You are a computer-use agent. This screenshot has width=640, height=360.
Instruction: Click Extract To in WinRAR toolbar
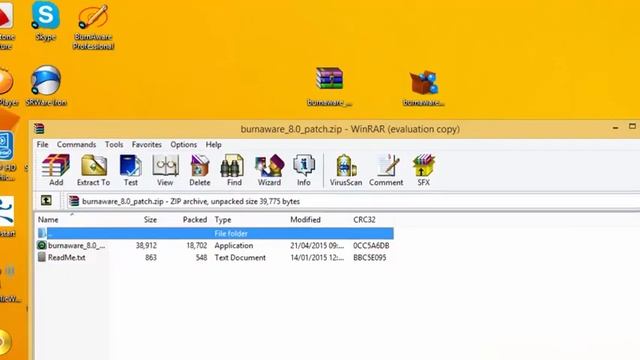click(x=93, y=170)
